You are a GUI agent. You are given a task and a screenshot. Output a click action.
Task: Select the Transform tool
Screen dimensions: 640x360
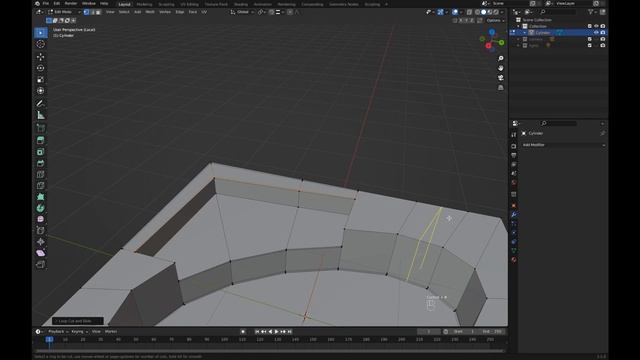point(40,91)
